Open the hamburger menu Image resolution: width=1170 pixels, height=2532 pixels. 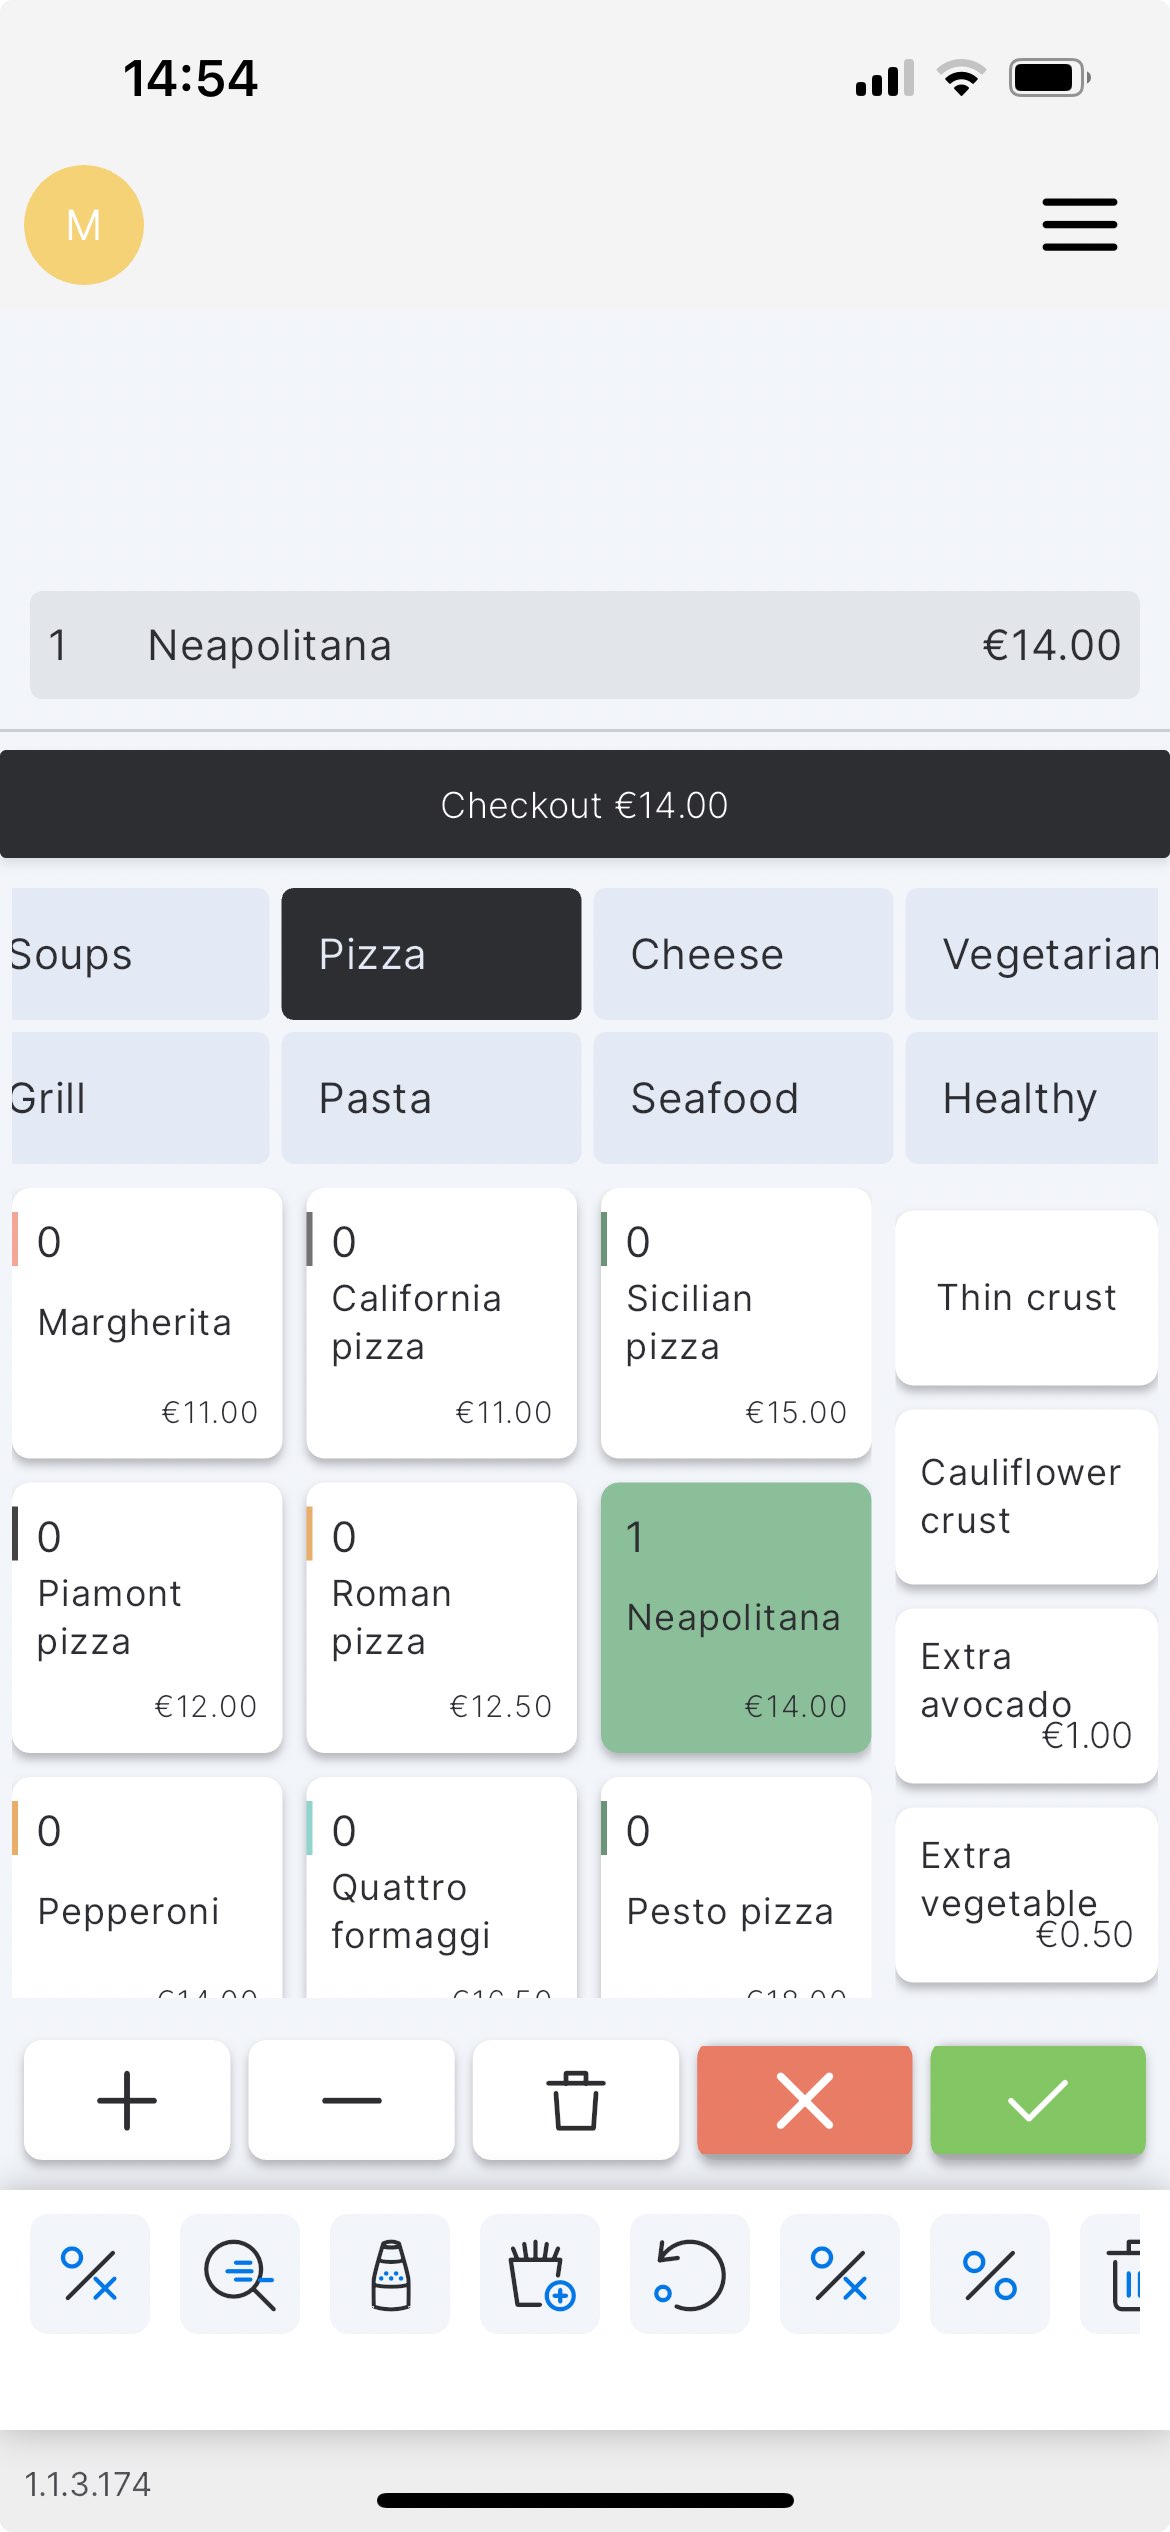1079,224
